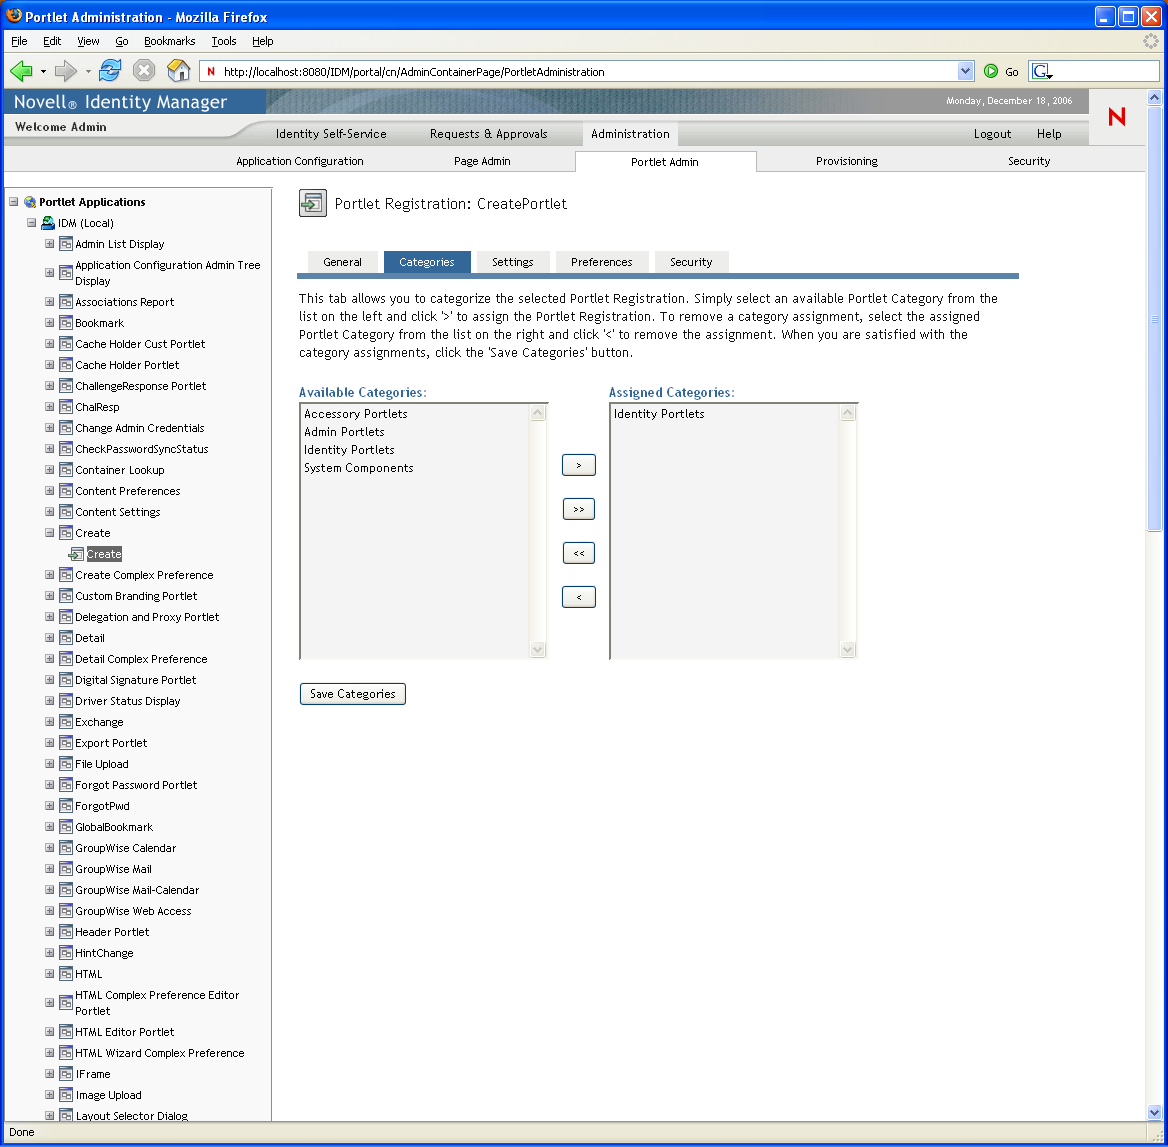Image resolution: width=1168 pixels, height=1147 pixels.
Task: Collapse the Portlet Applications tree root
Action: tap(13, 202)
